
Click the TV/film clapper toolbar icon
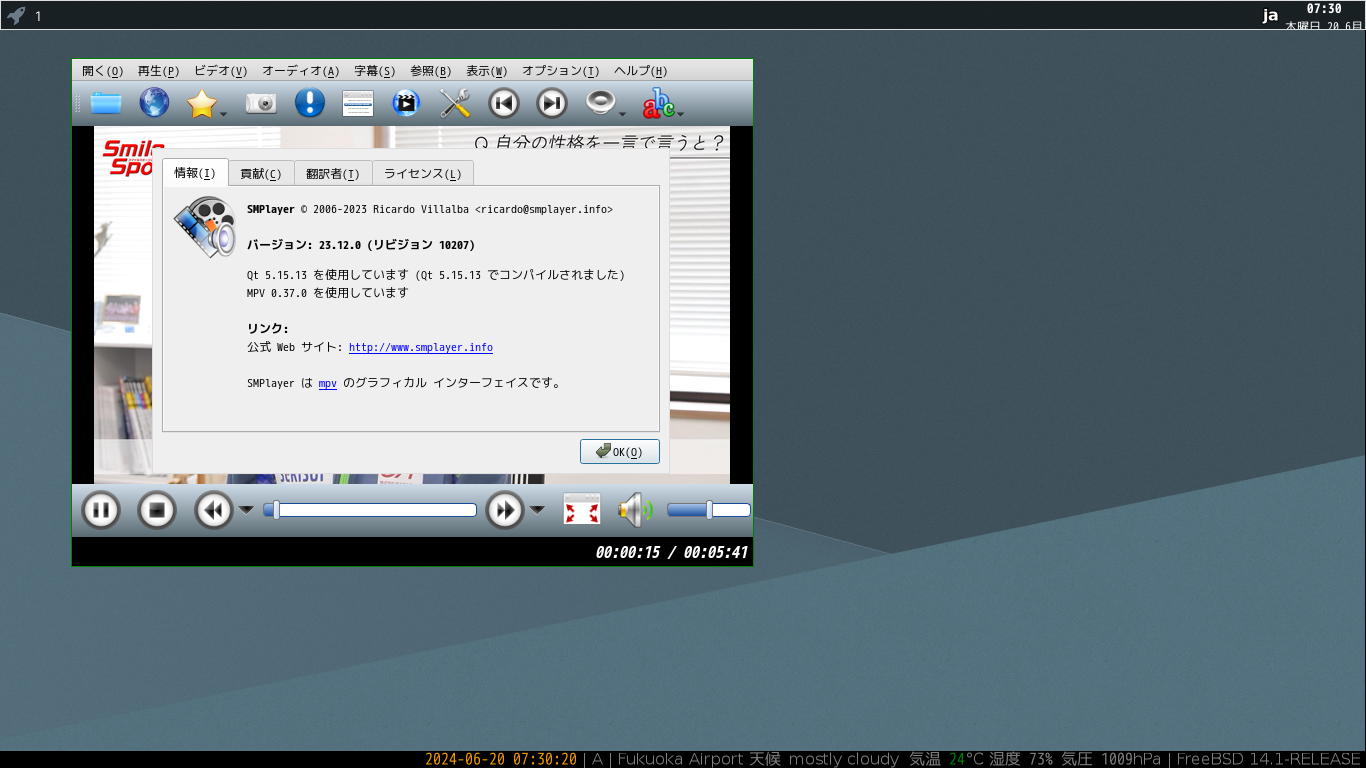[x=406, y=103]
